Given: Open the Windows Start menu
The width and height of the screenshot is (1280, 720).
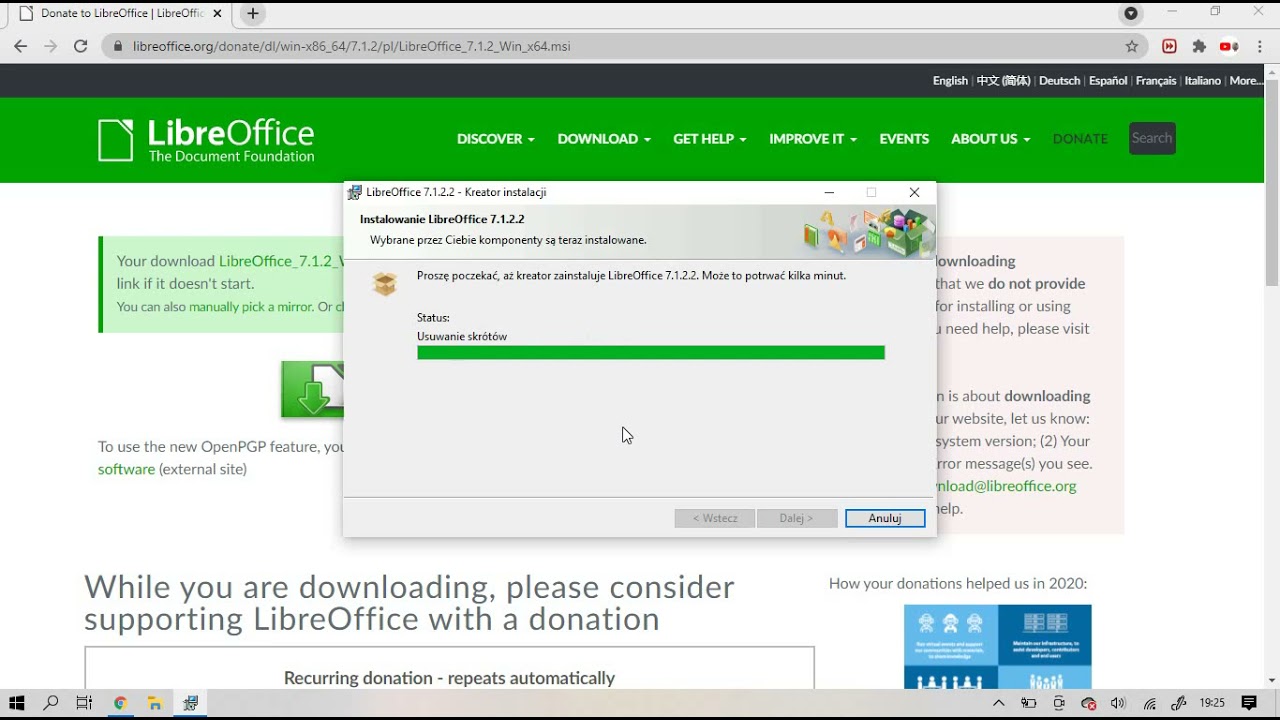Looking at the screenshot, I should 17,703.
